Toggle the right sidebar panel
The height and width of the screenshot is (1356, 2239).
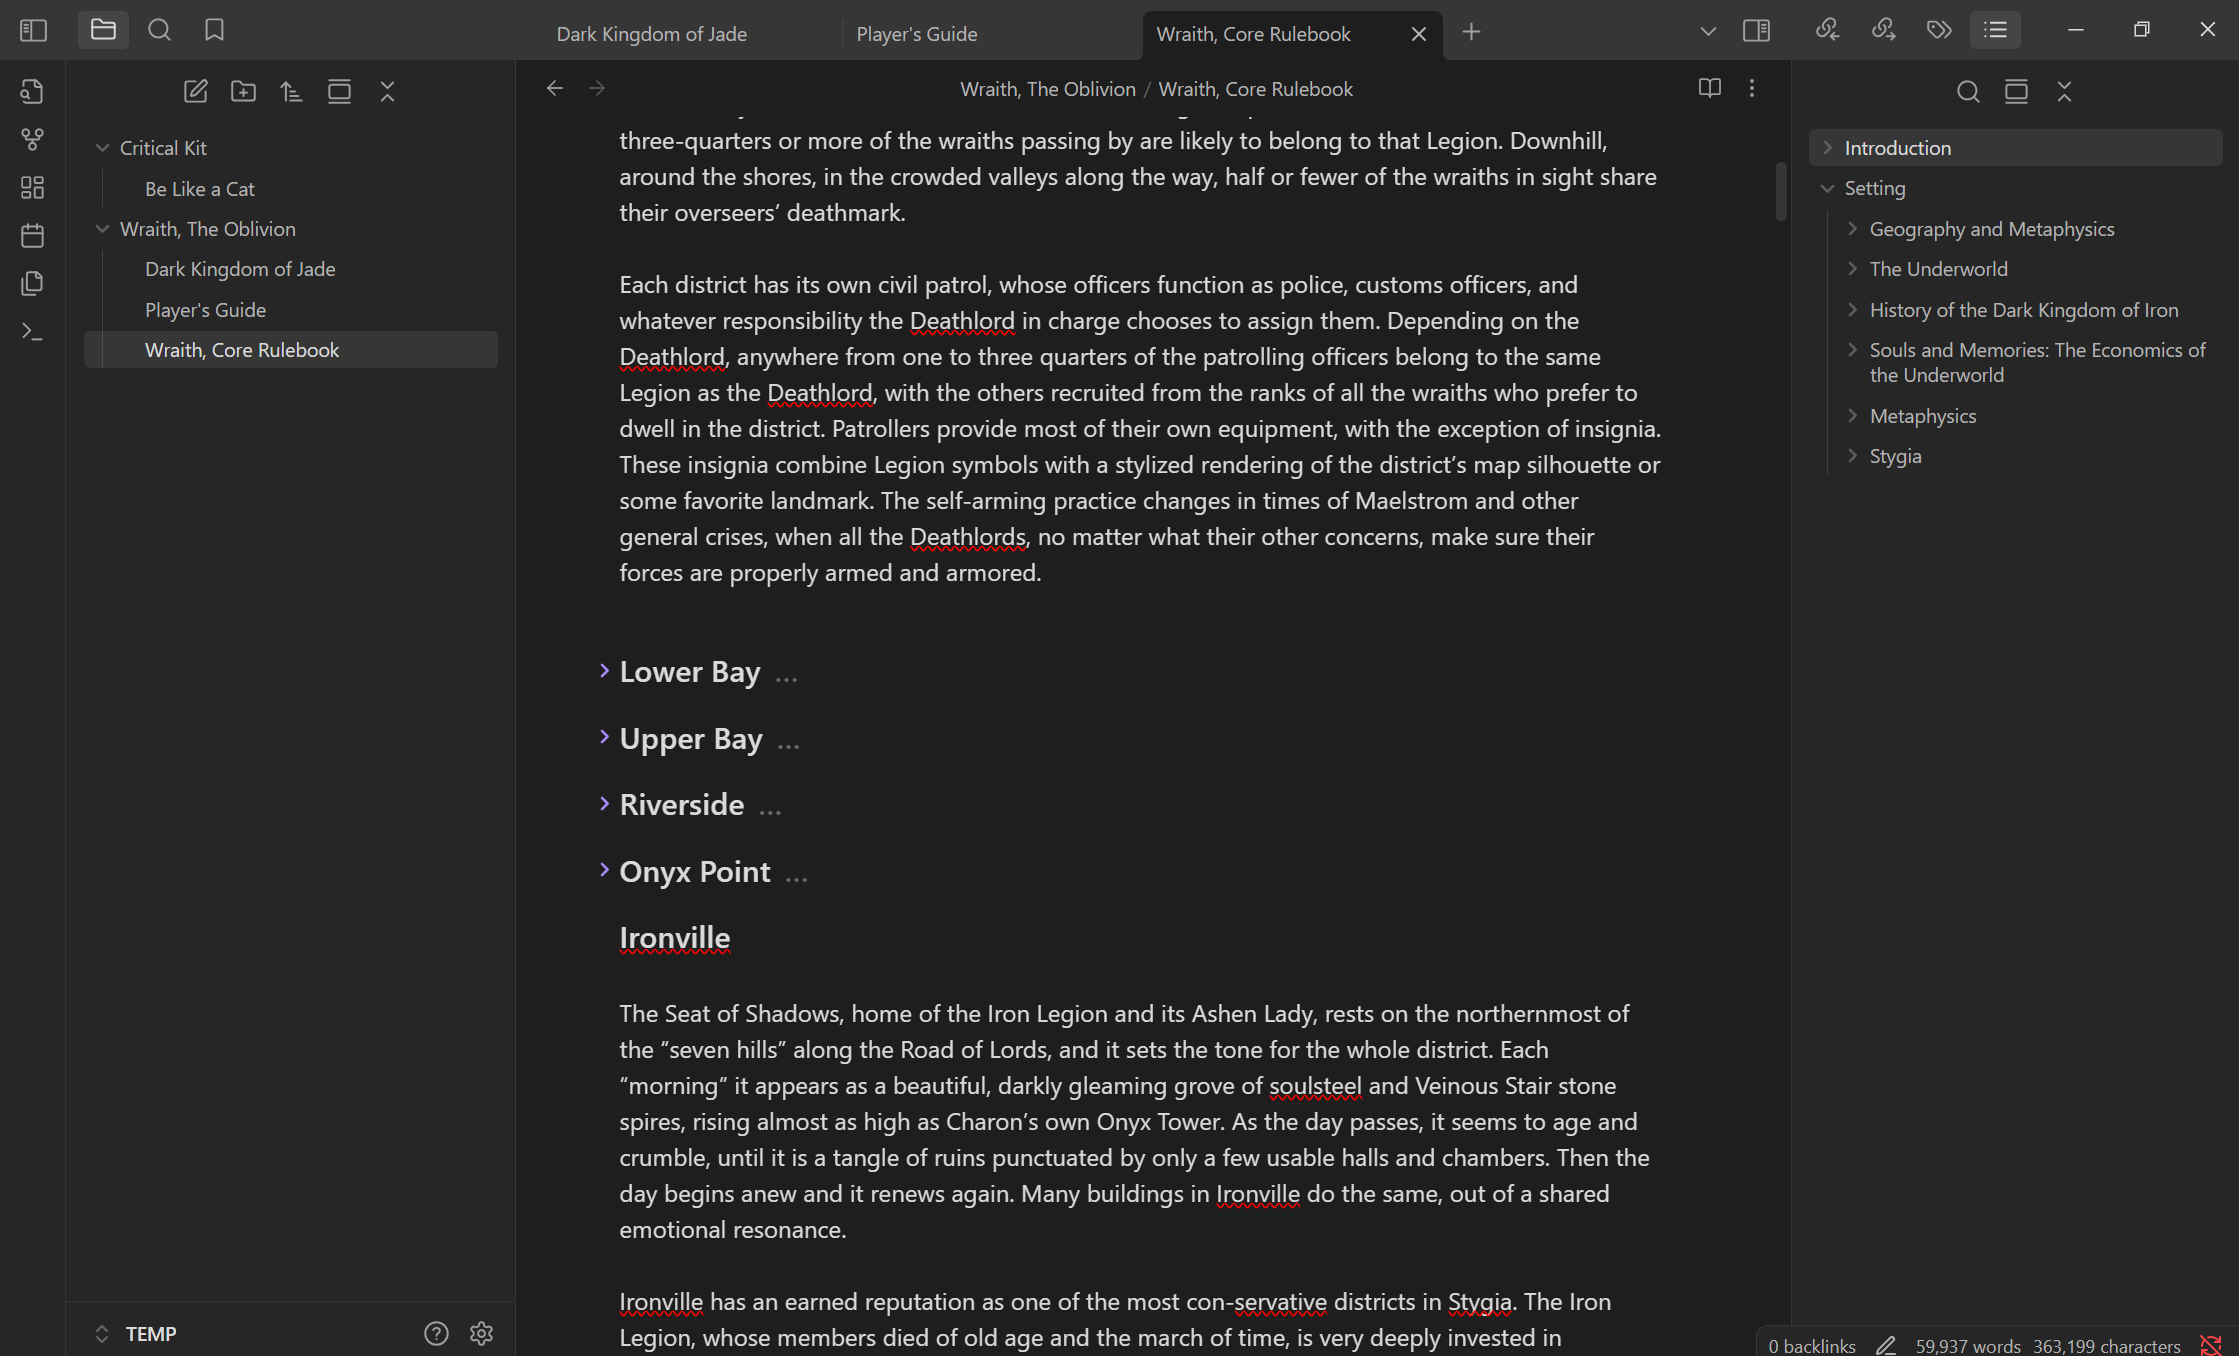click(1756, 31)
